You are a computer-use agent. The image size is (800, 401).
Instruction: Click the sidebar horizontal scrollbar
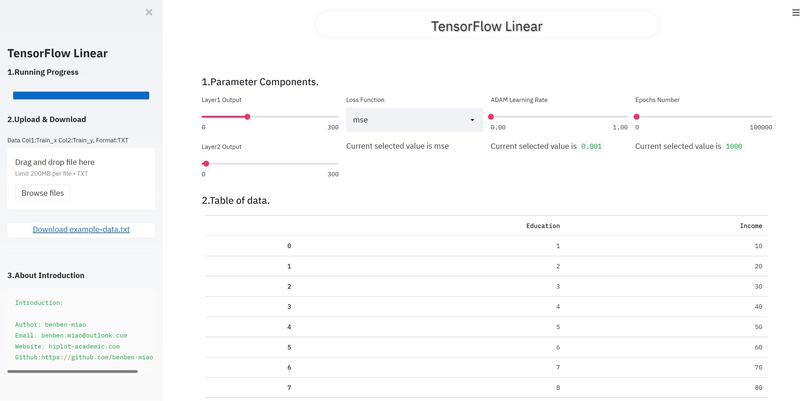point(72,371)
